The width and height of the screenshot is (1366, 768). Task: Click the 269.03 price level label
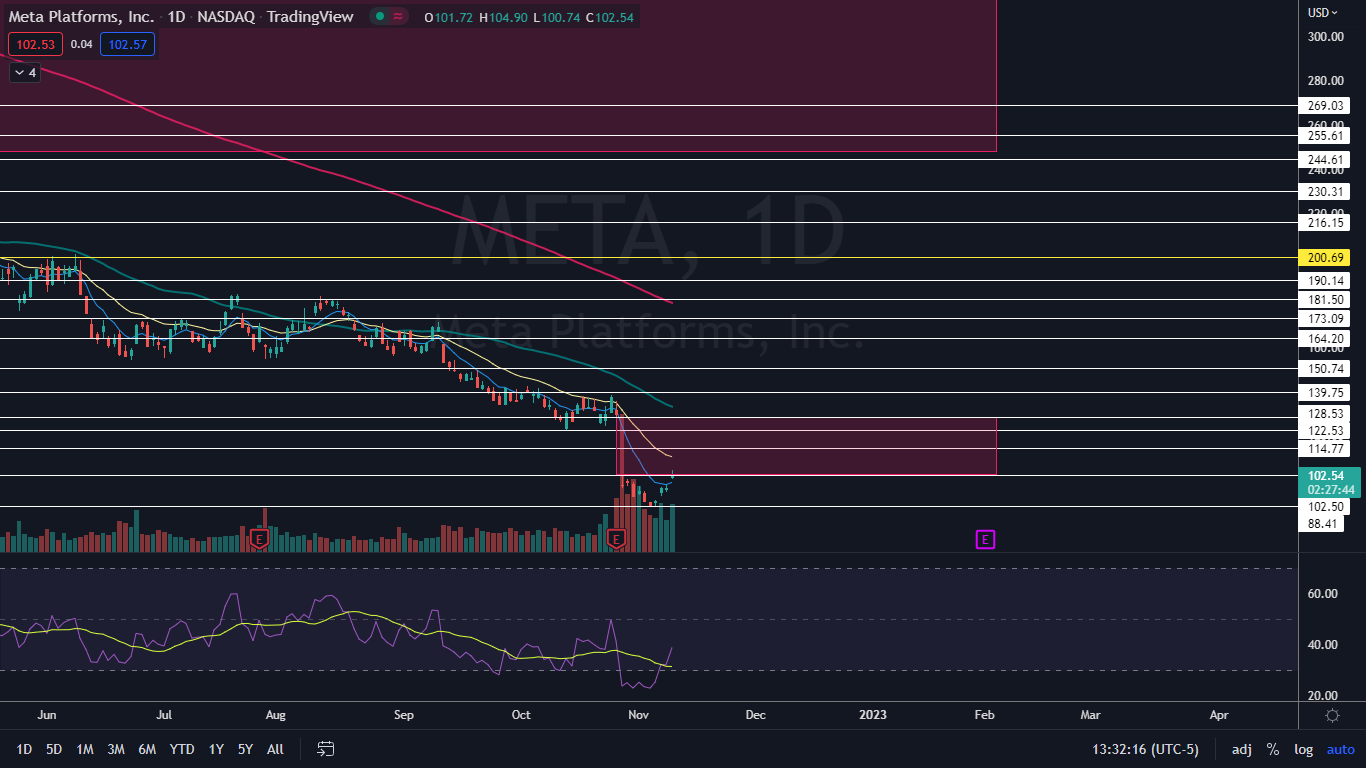pyautogui.click(x=1324, y=105)
